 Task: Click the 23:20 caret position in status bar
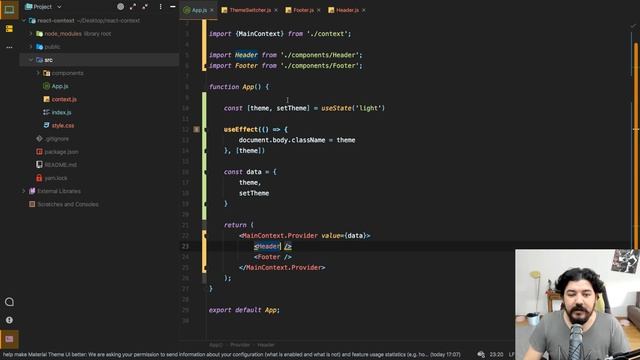point(496,355)
